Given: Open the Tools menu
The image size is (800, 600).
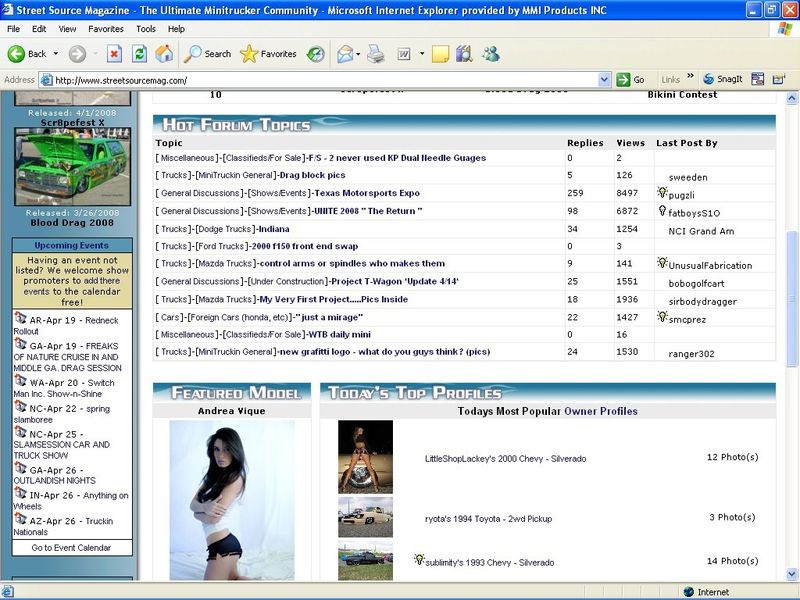Looking at the screenshot, I should [146, 29].
